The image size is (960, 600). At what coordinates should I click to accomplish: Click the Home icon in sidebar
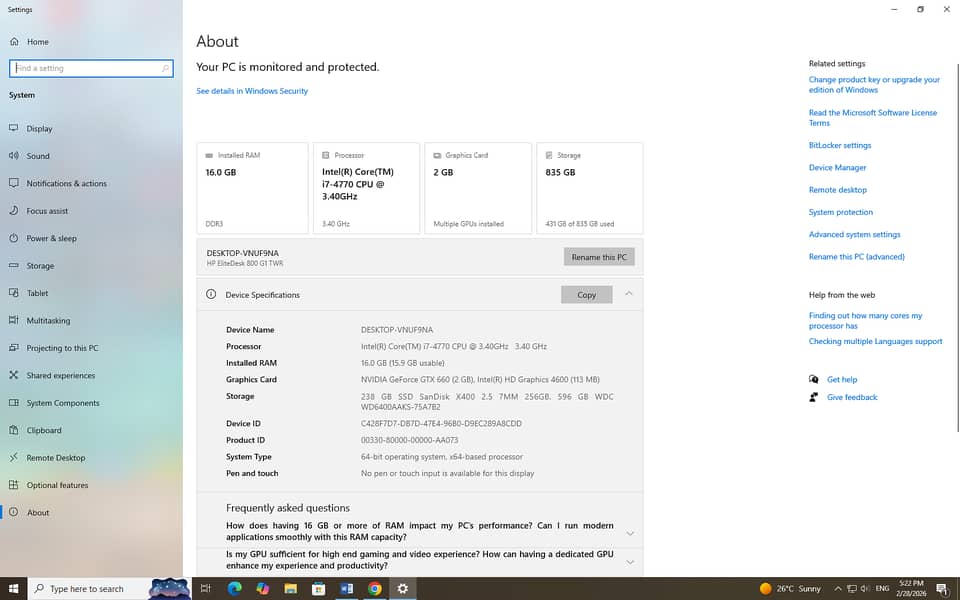coord(14,42)
